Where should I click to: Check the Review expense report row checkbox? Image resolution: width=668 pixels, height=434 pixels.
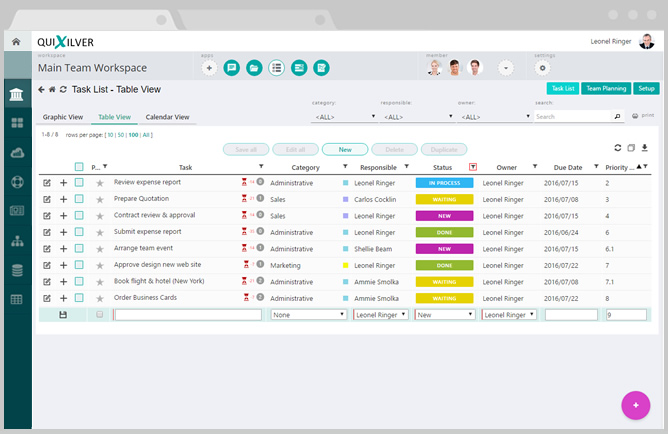[79, 182]
